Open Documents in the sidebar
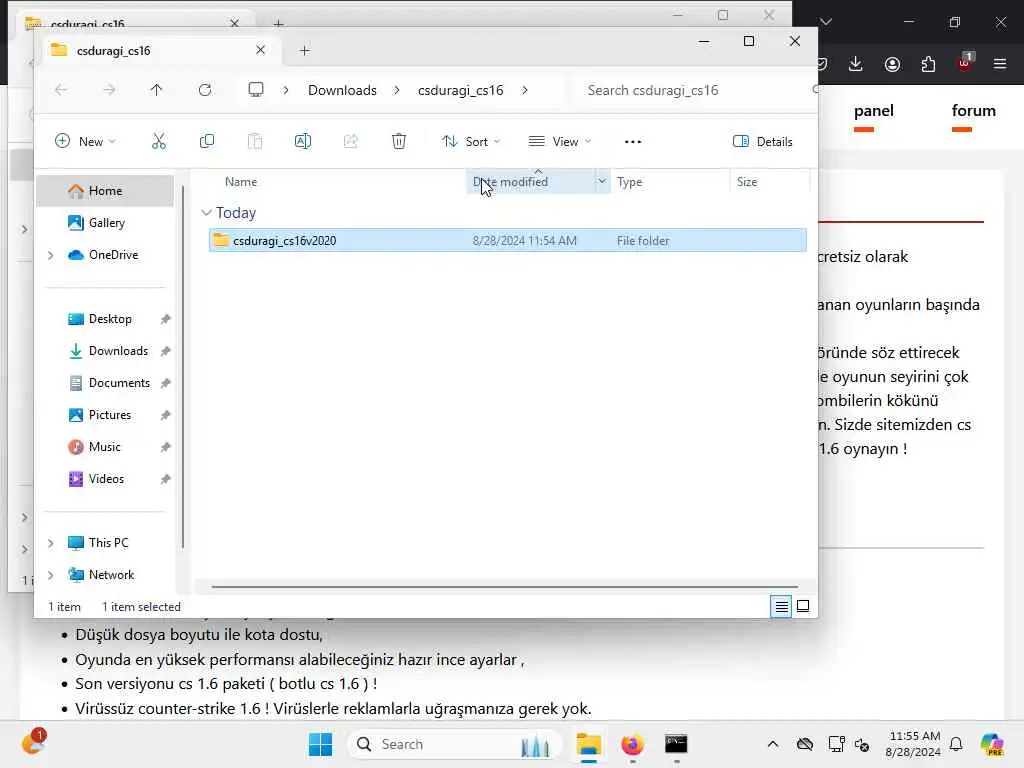The height and width of the screenshot is (768, 1024). 119,383
